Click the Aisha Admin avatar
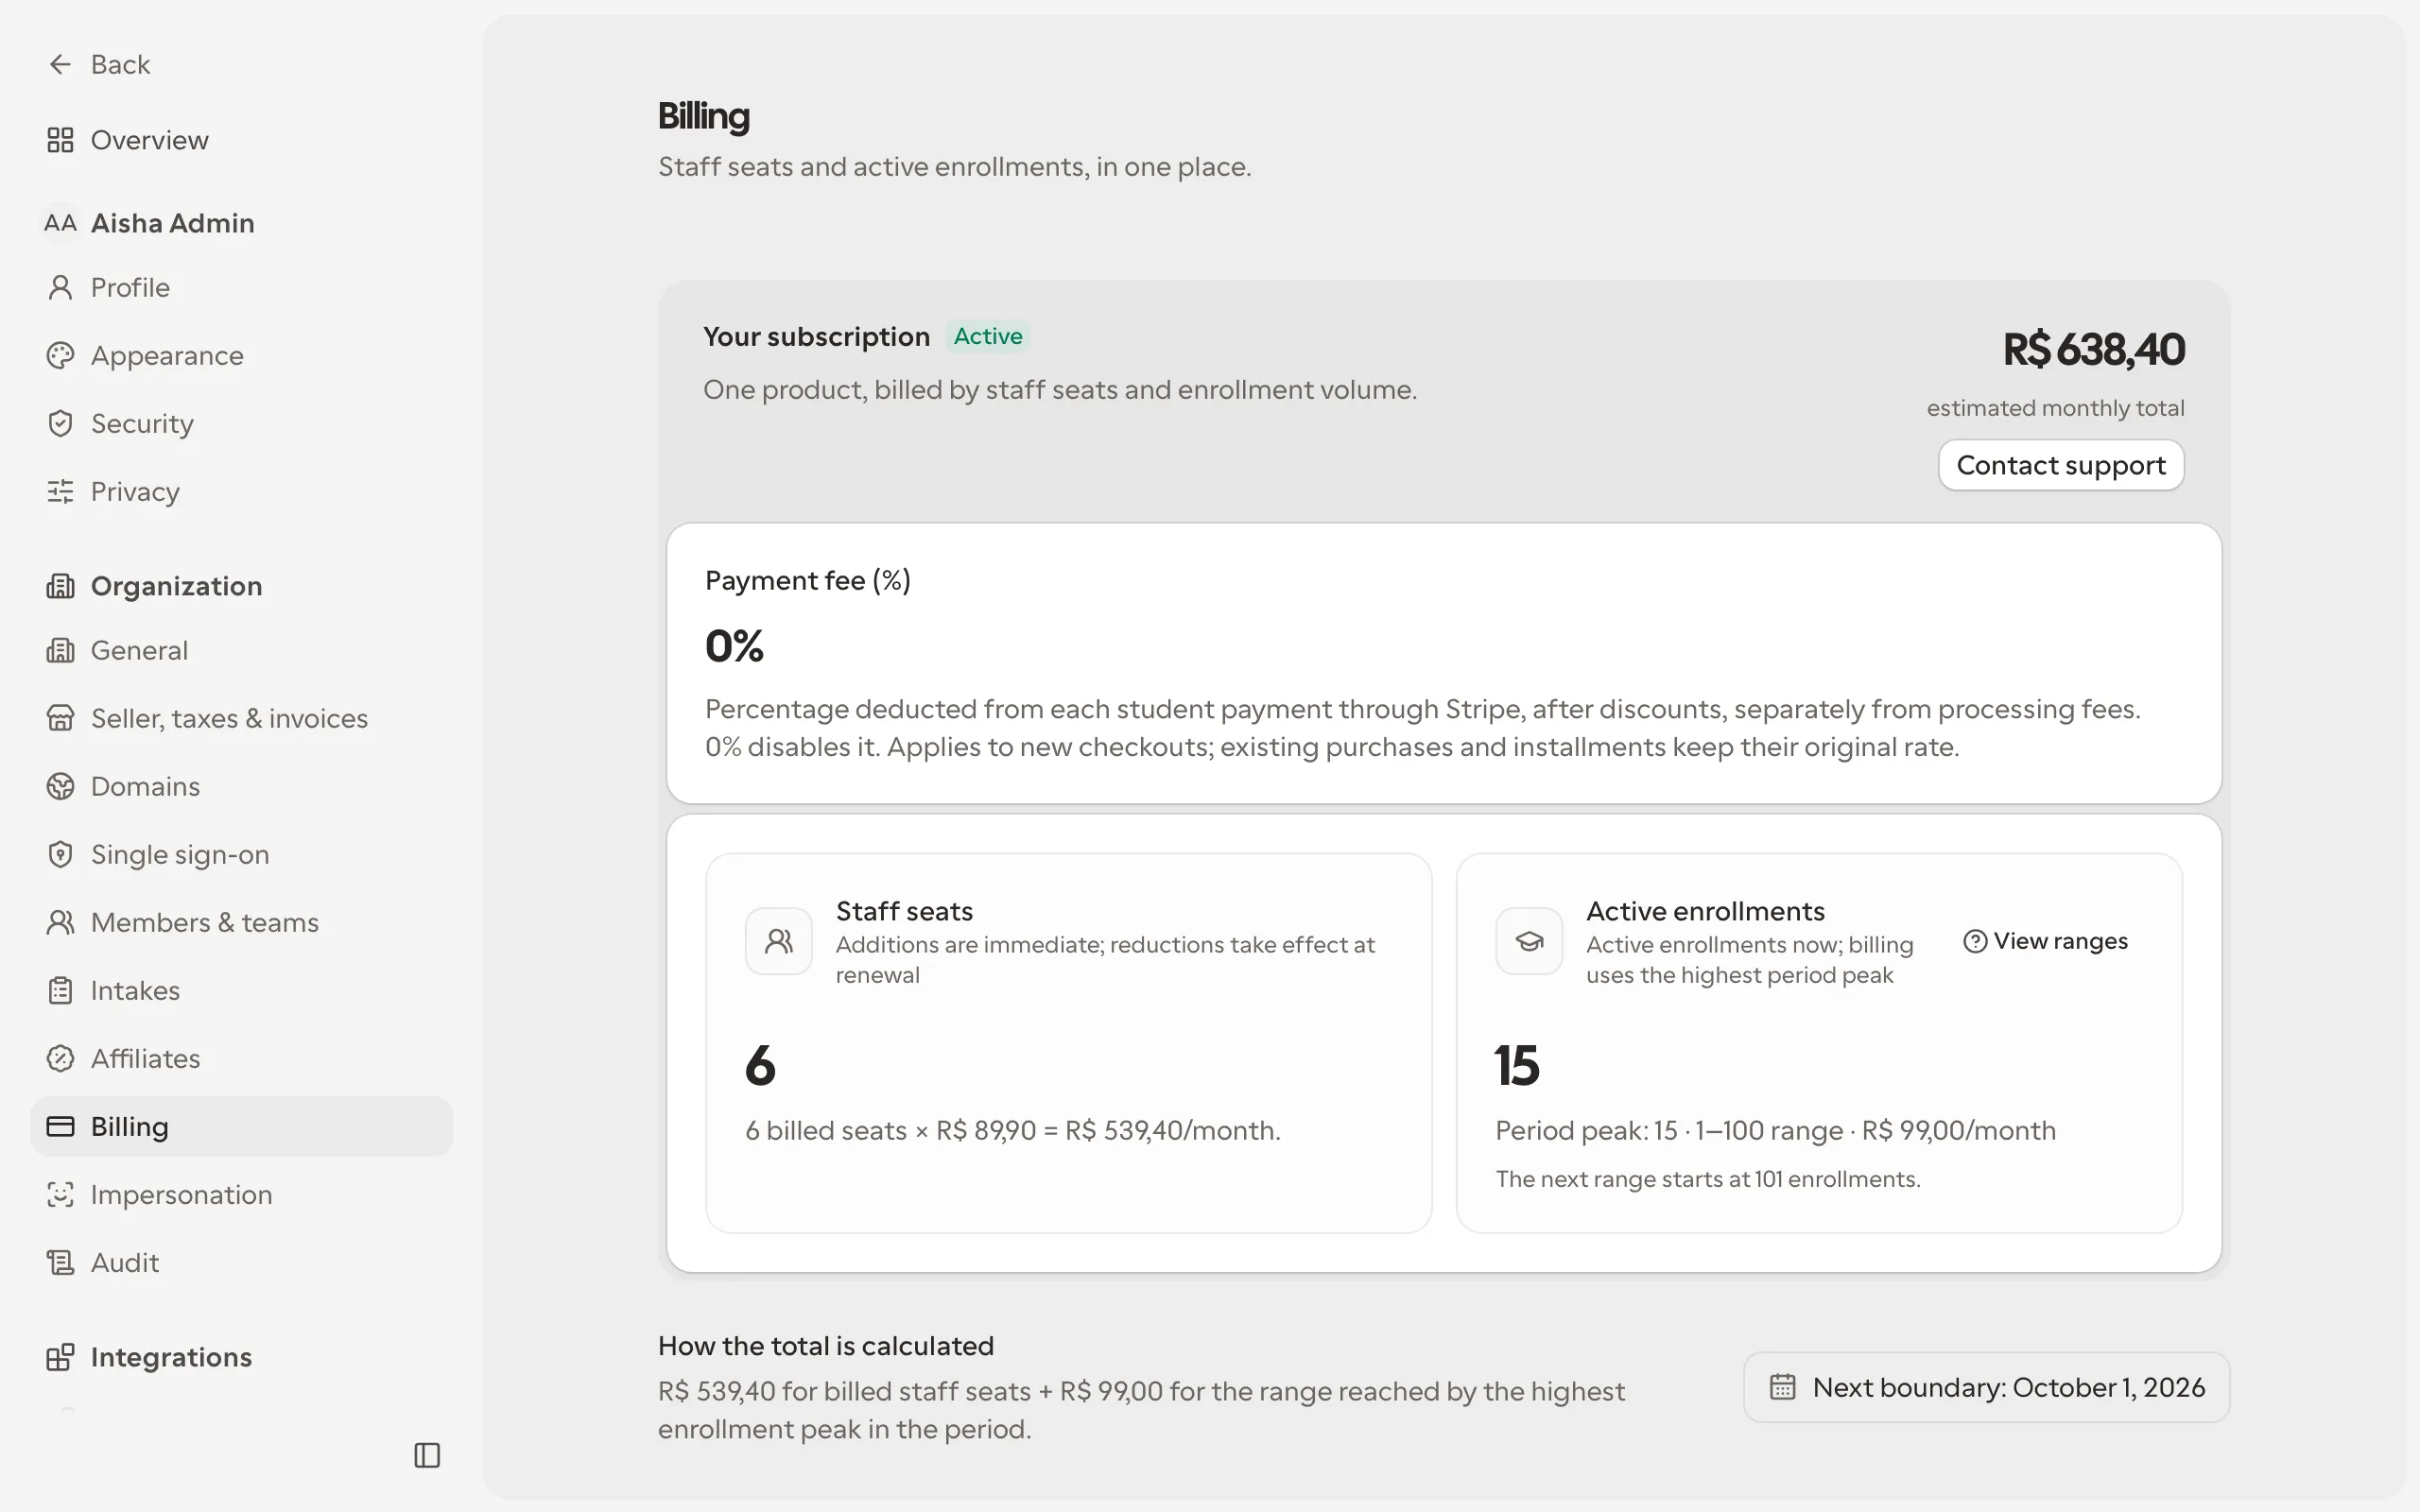Viewport: 2420px width, 1512px height. (x=60, y=222)
